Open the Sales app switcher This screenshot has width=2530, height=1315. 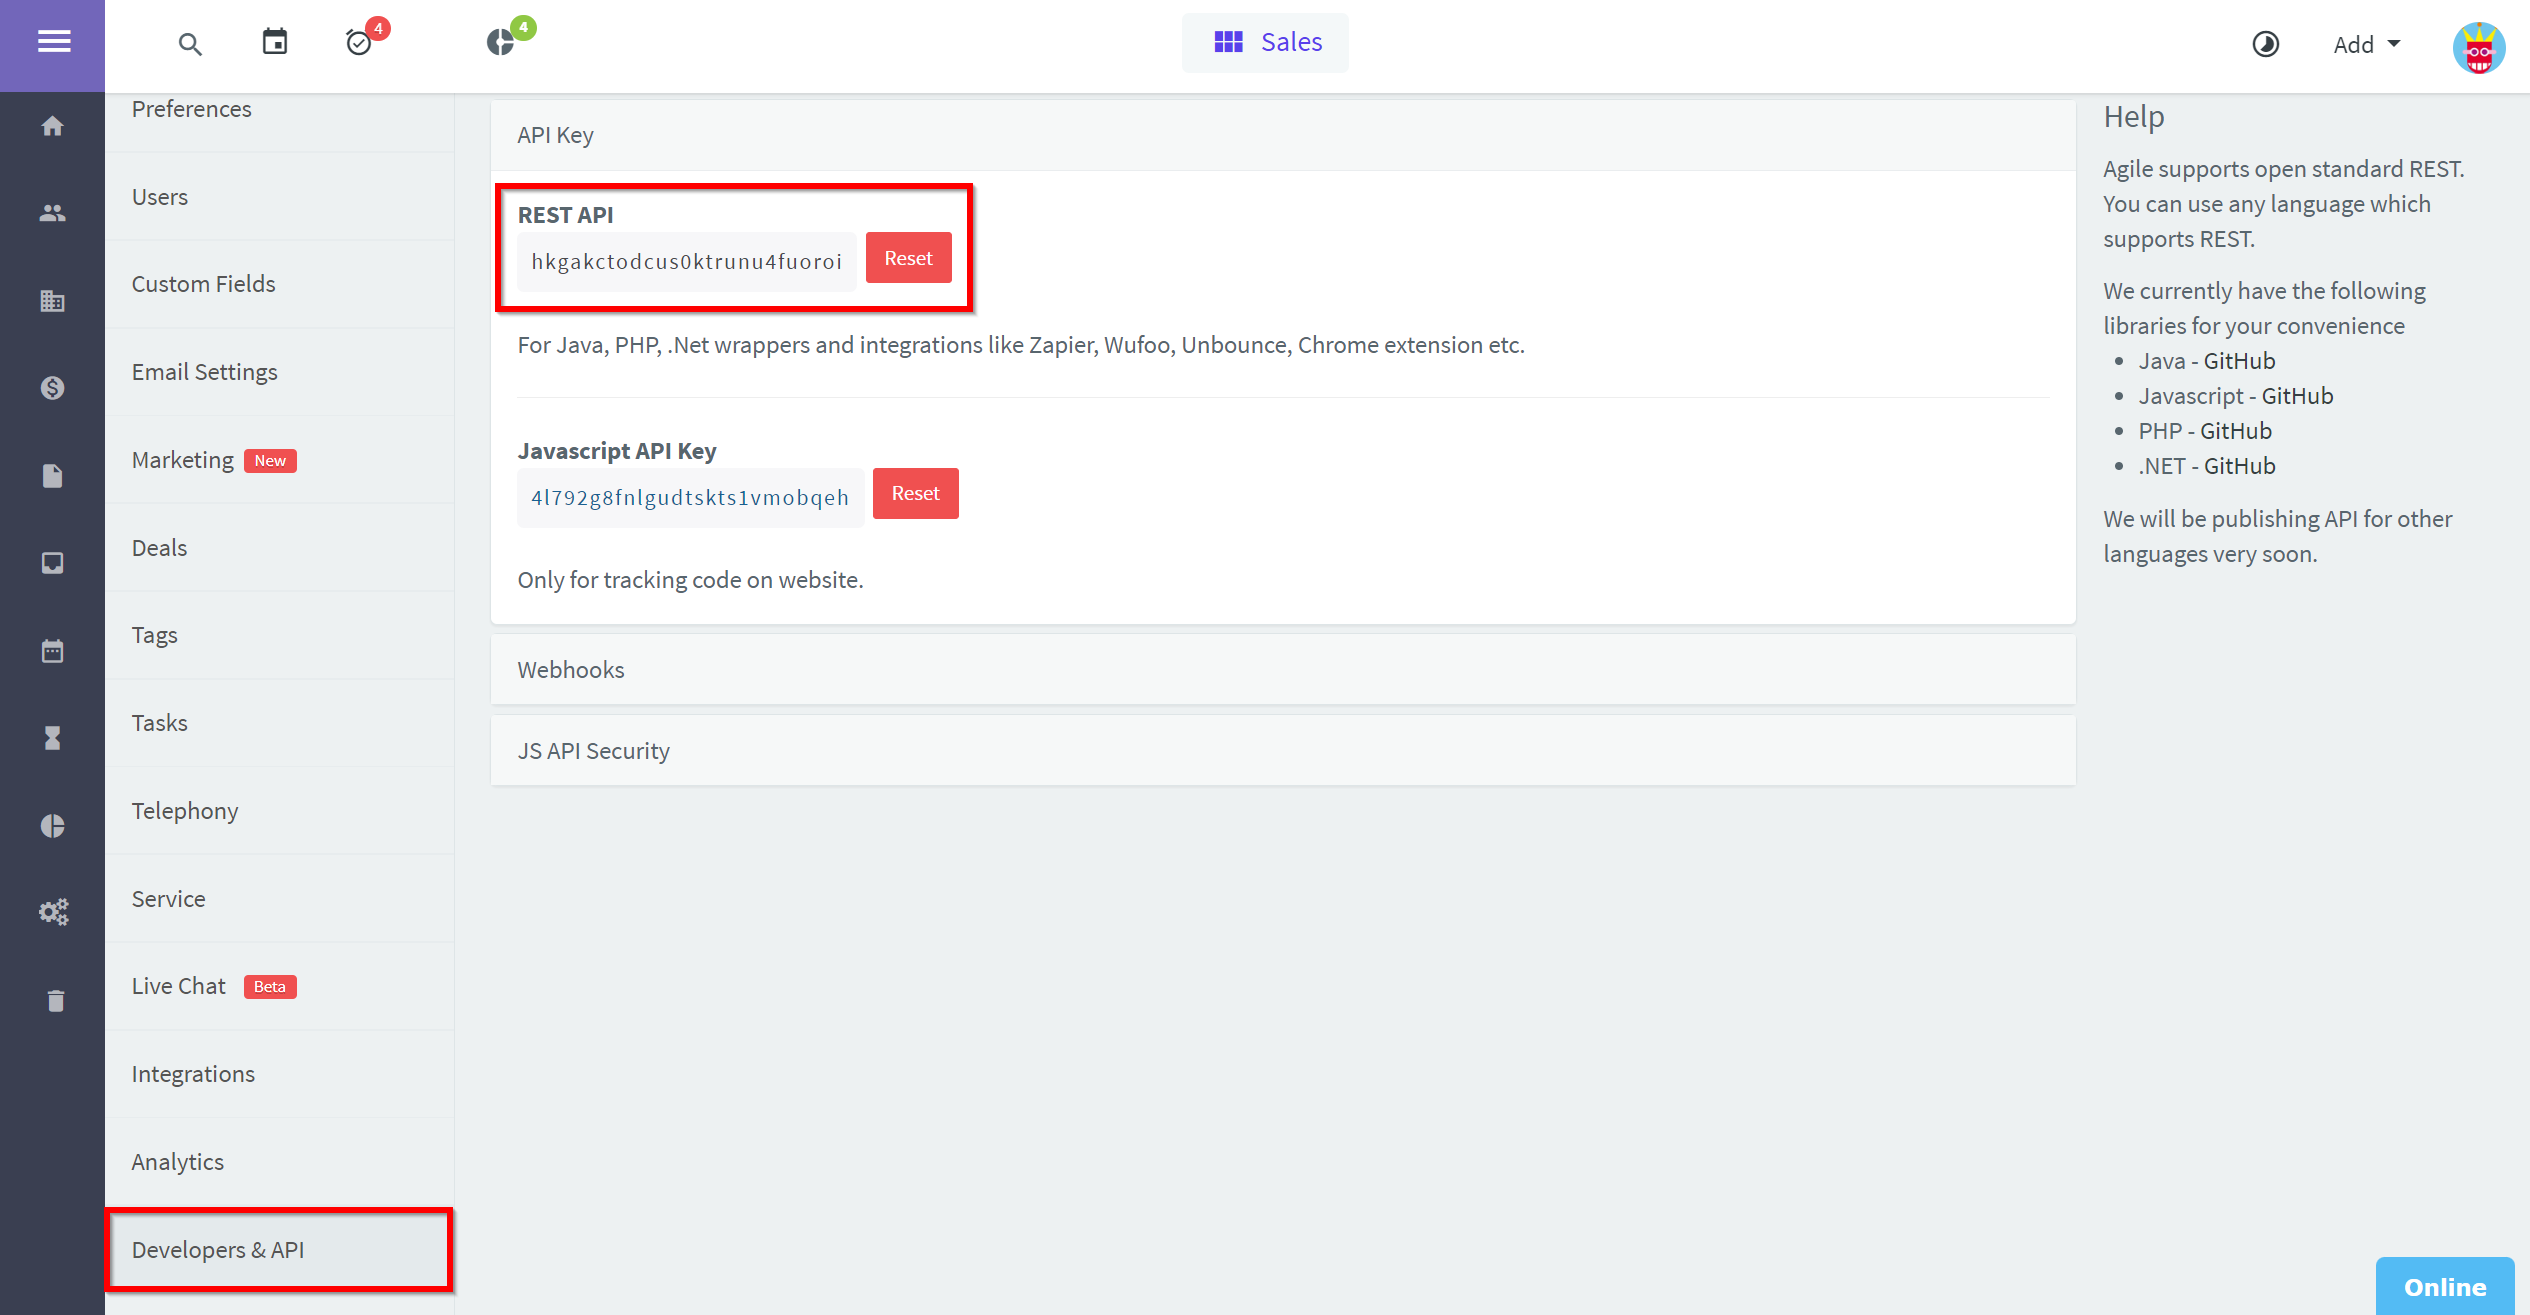click(x=1265, y=42)
